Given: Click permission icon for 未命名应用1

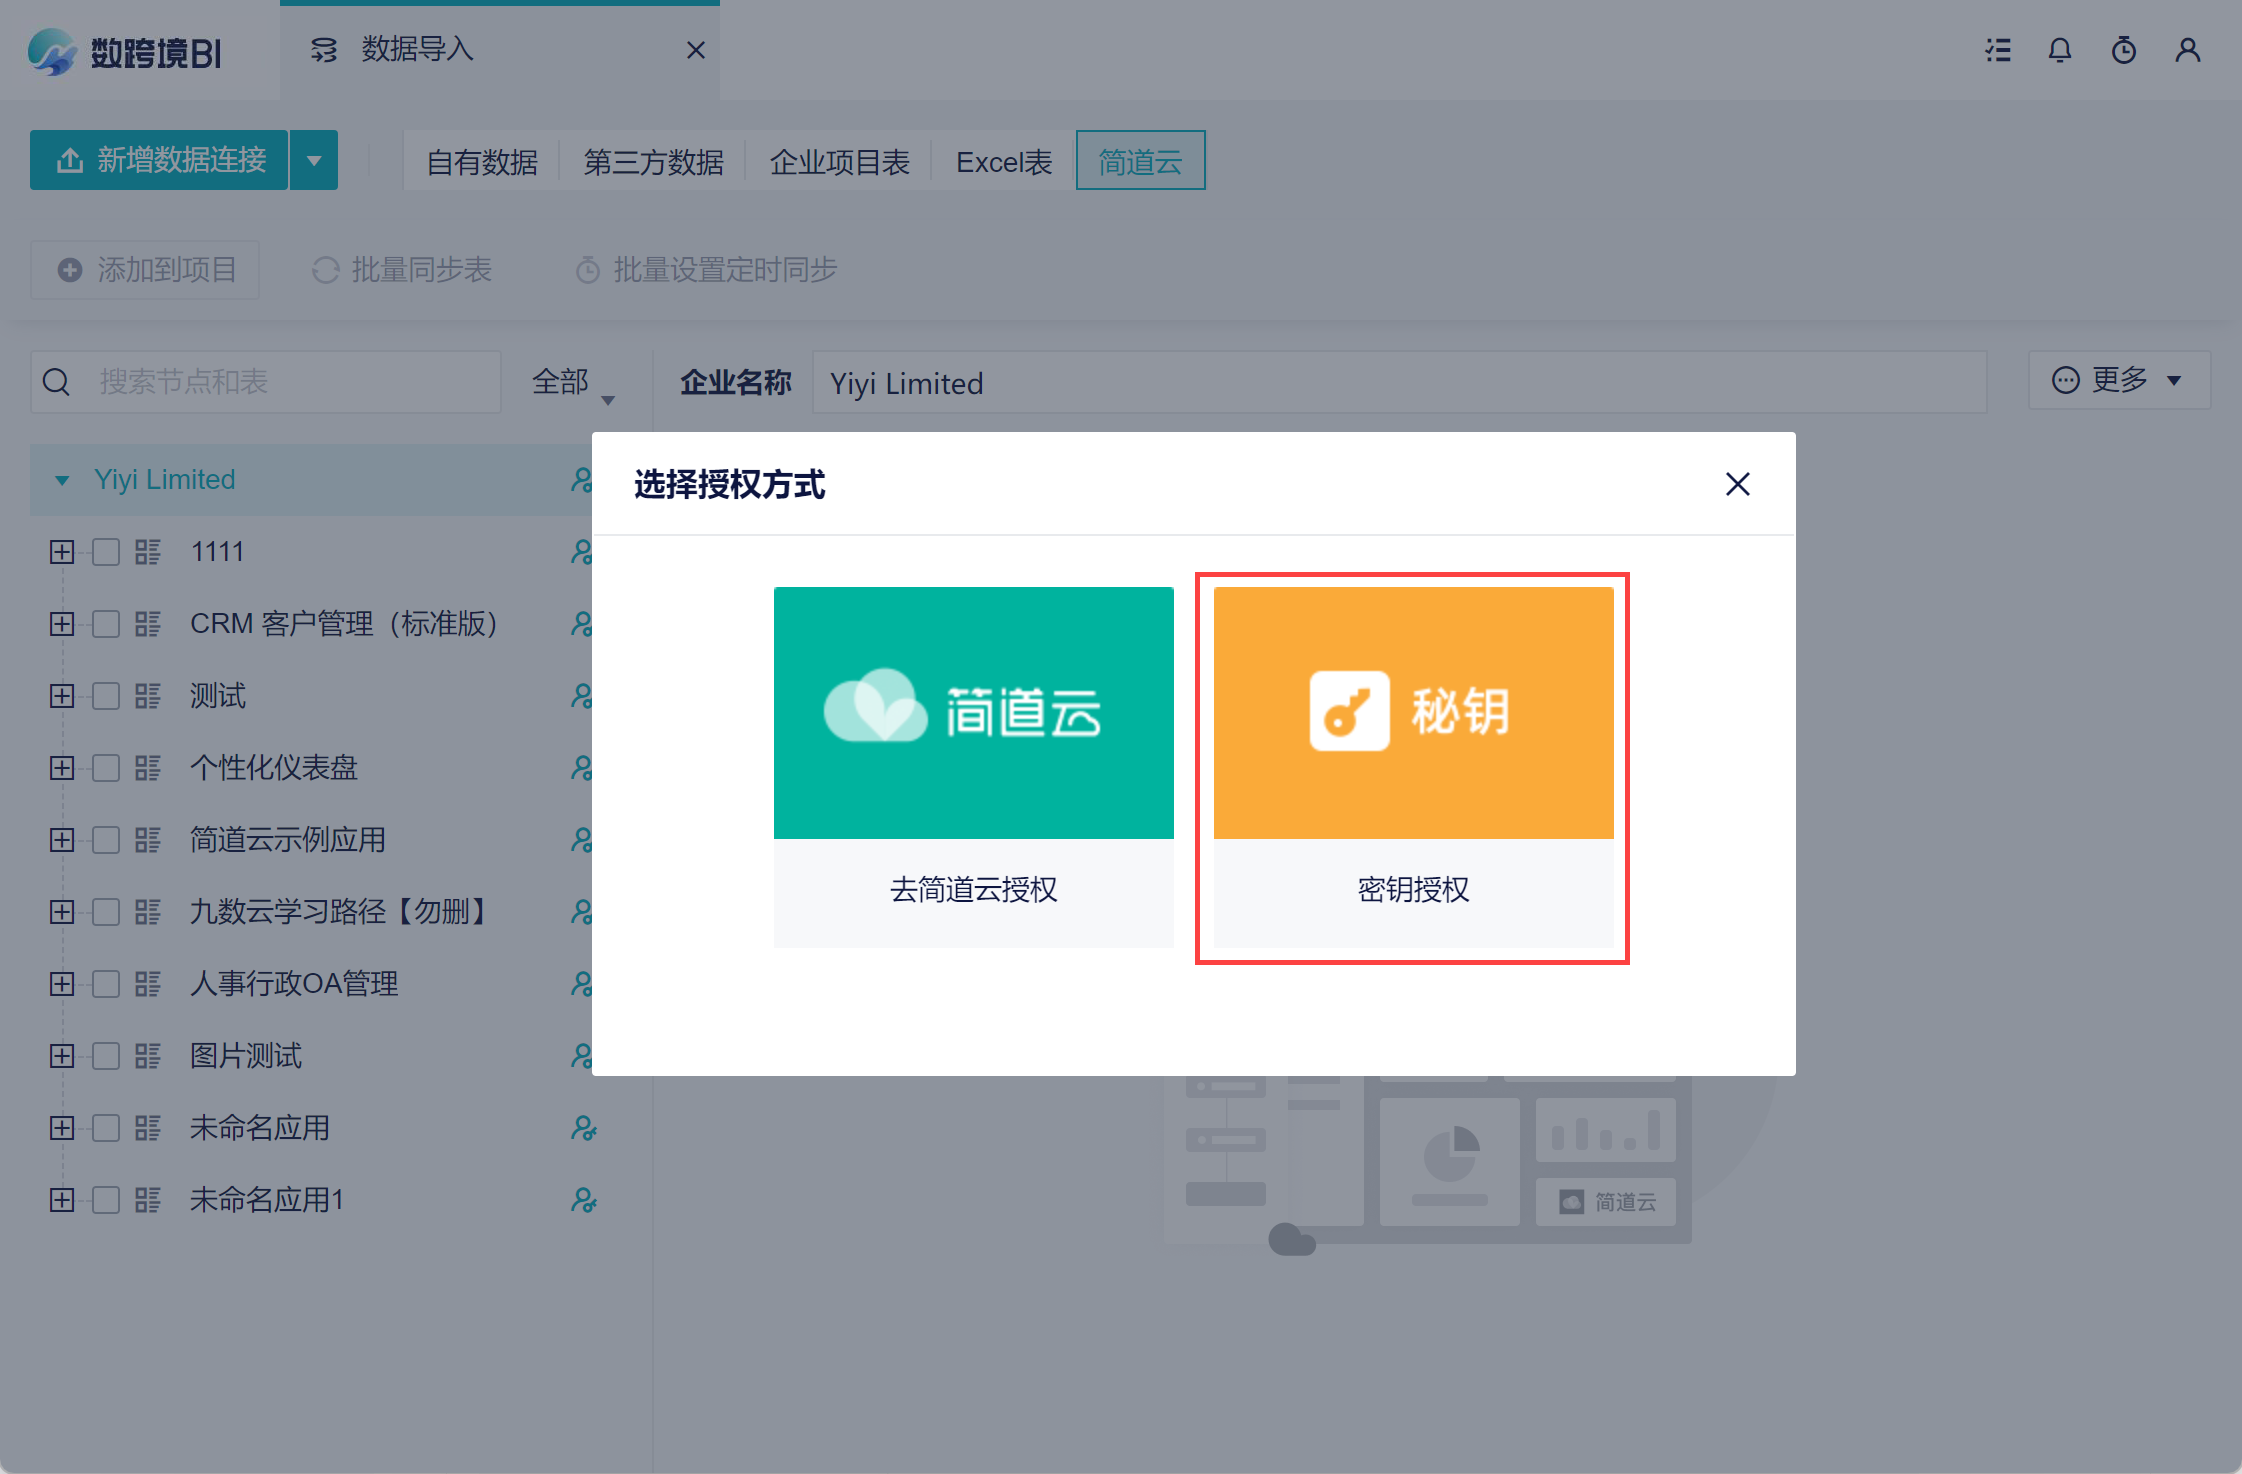Looking at the screenshot, I should coord(583,1200).
